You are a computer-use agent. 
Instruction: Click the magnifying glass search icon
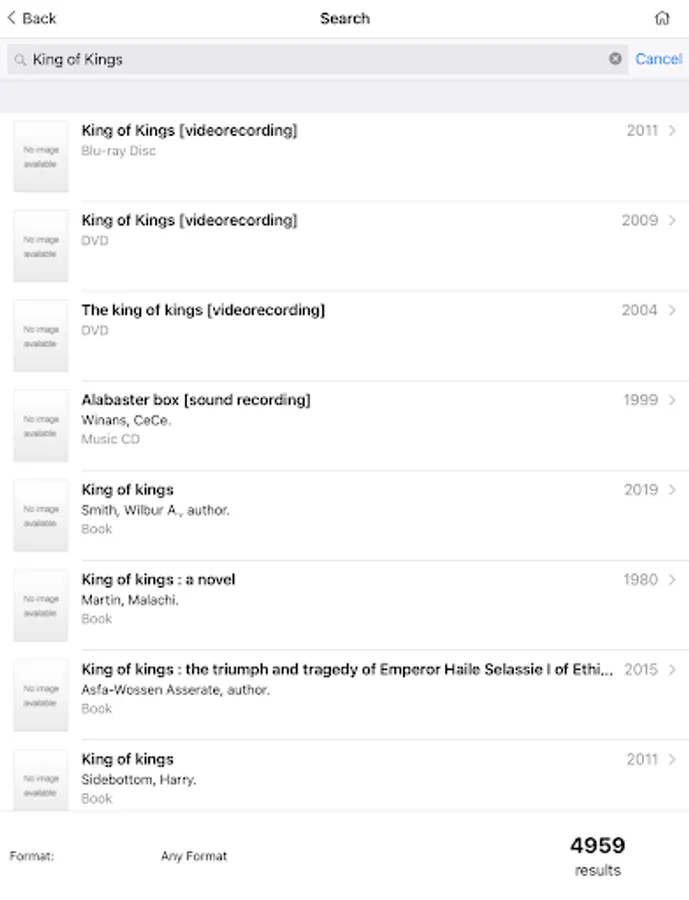(19, 60)
